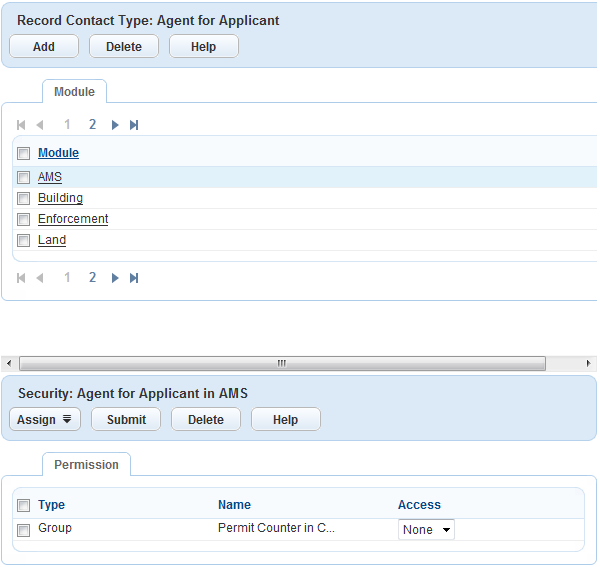Click the Add button
Image resolution: width=600 pixels, height=567 pixels.
[x=44, y=47]
